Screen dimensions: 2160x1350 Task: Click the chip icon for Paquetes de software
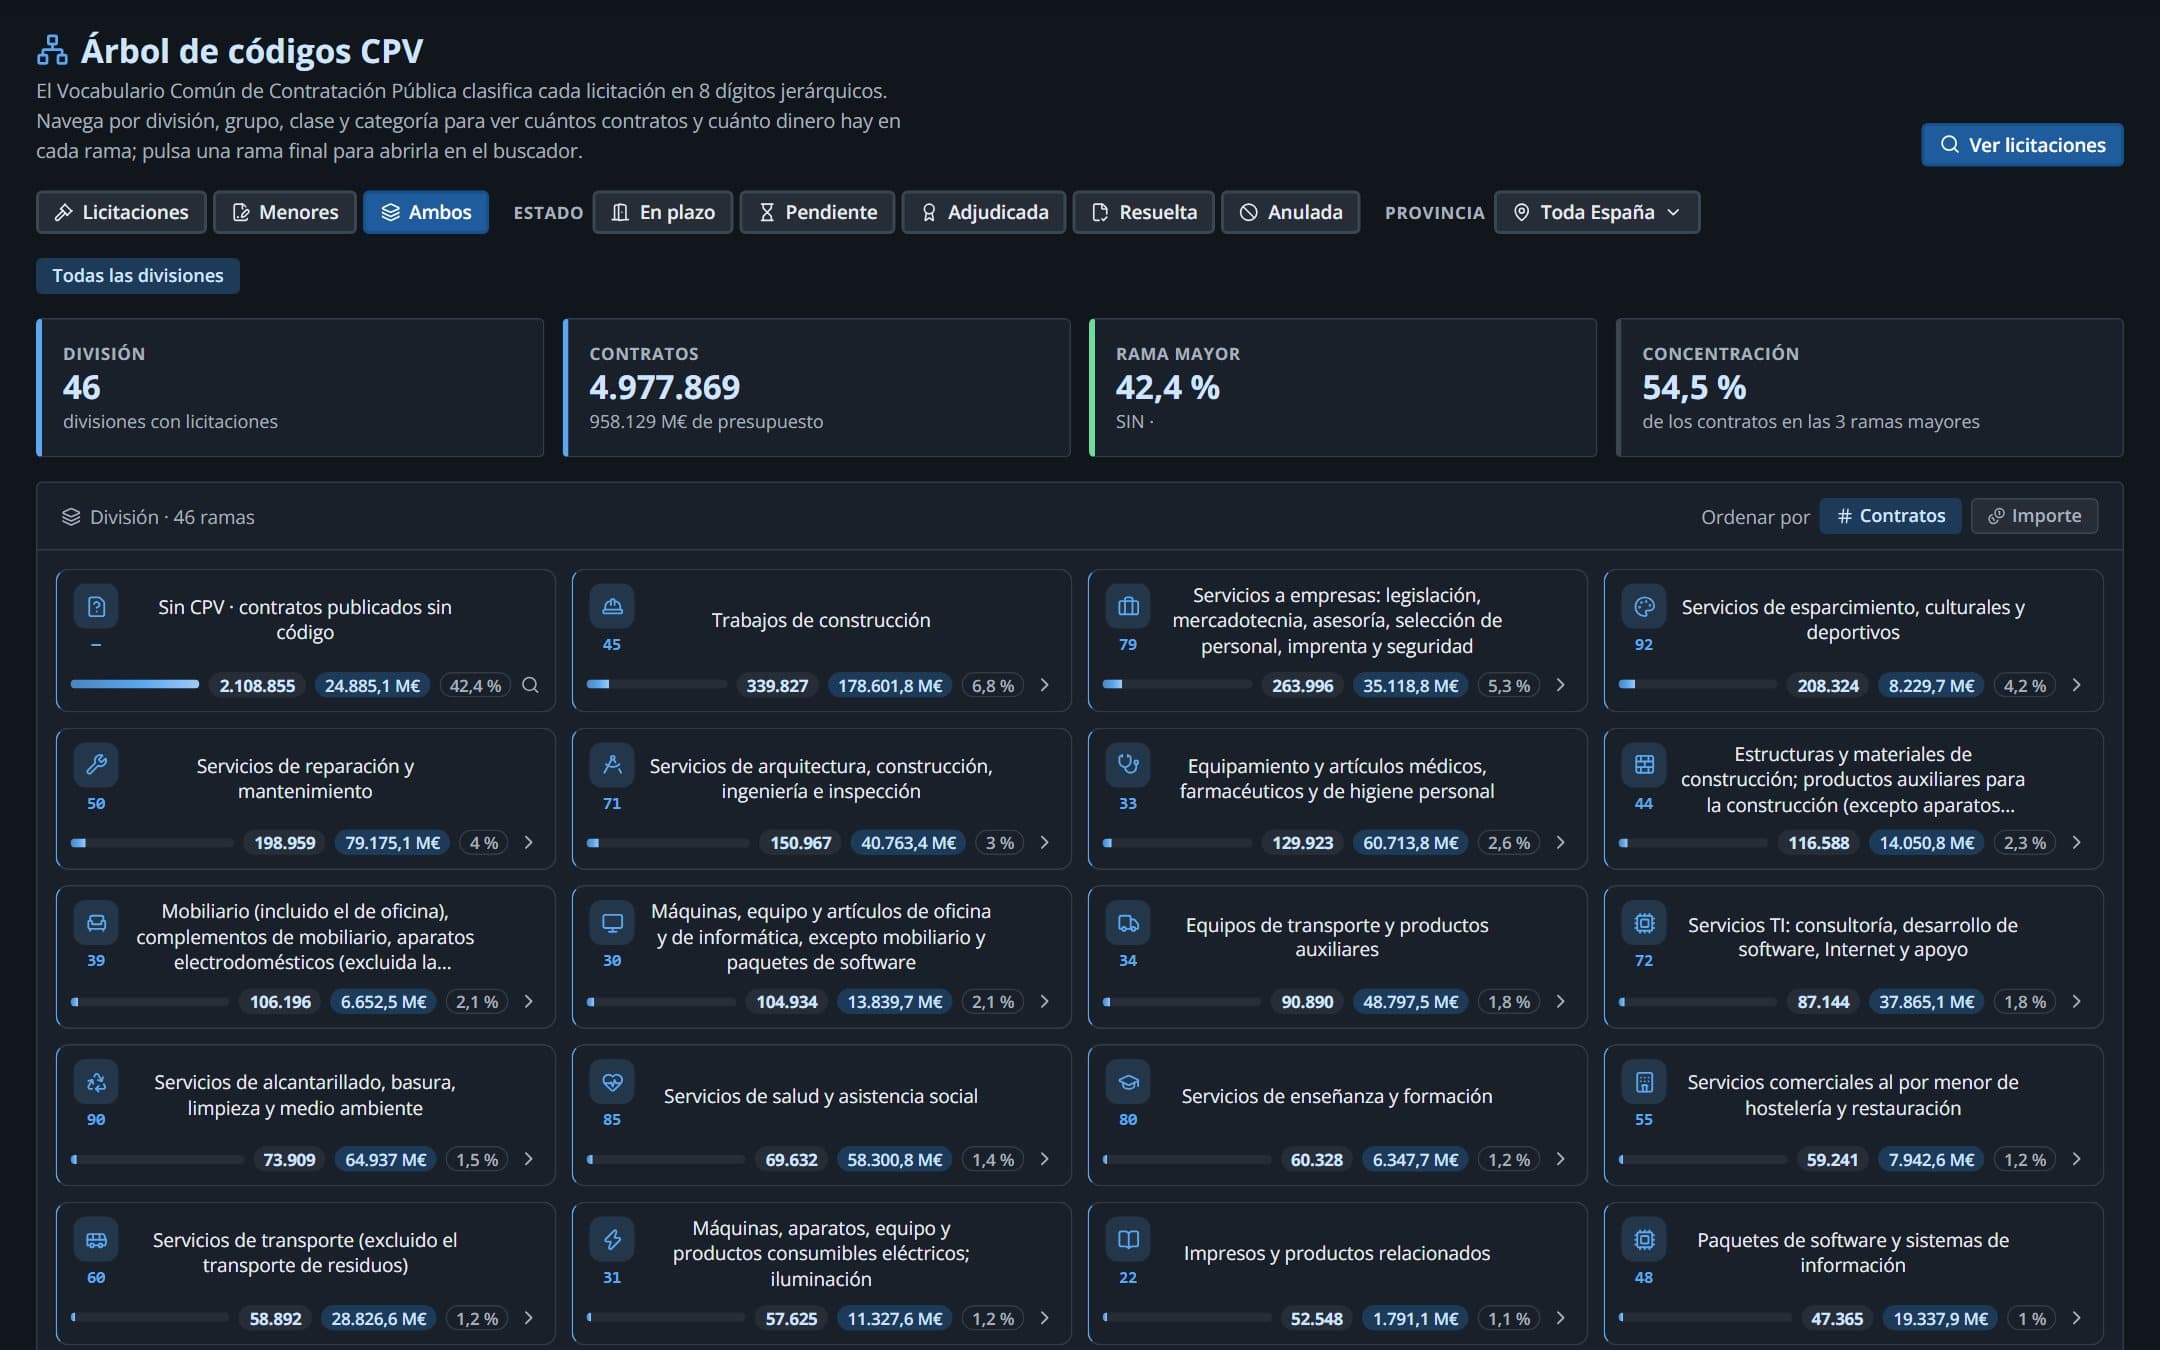(x=1644, y=1240)
